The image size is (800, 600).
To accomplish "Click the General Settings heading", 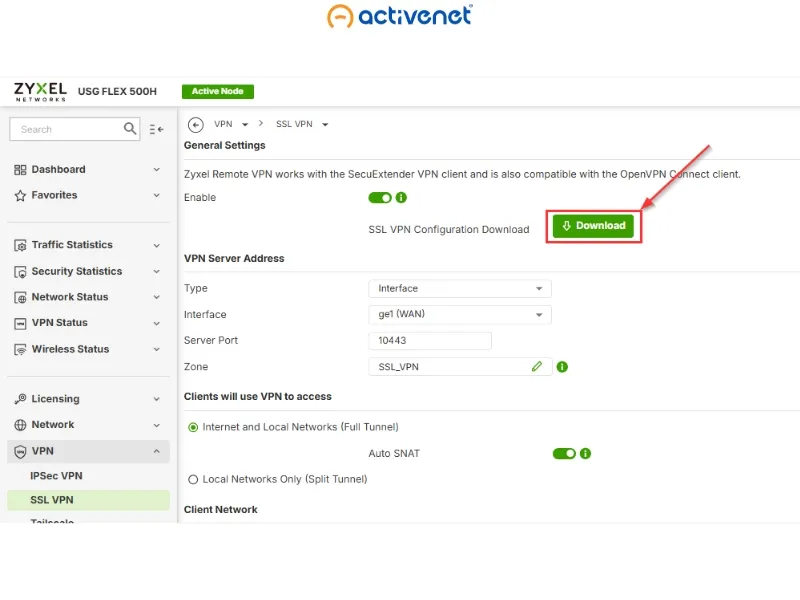I will pos(224,145).
